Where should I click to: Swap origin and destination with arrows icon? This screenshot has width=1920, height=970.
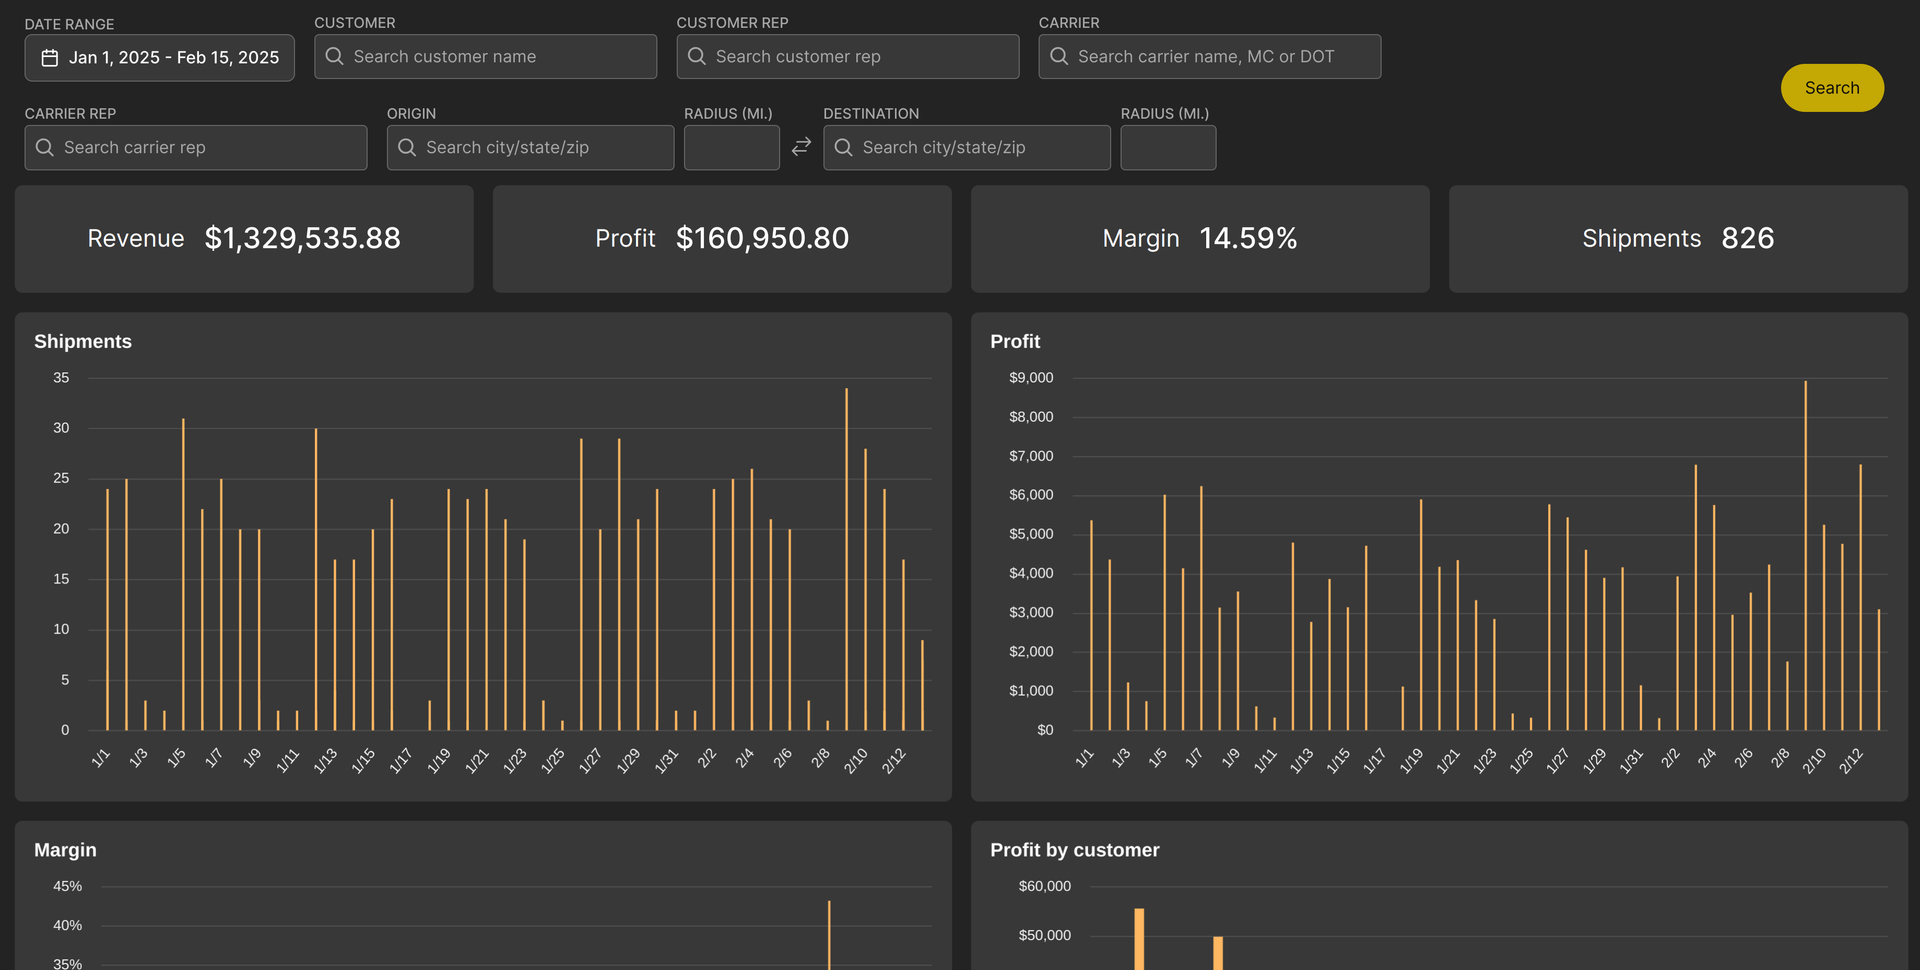[801, 147]
